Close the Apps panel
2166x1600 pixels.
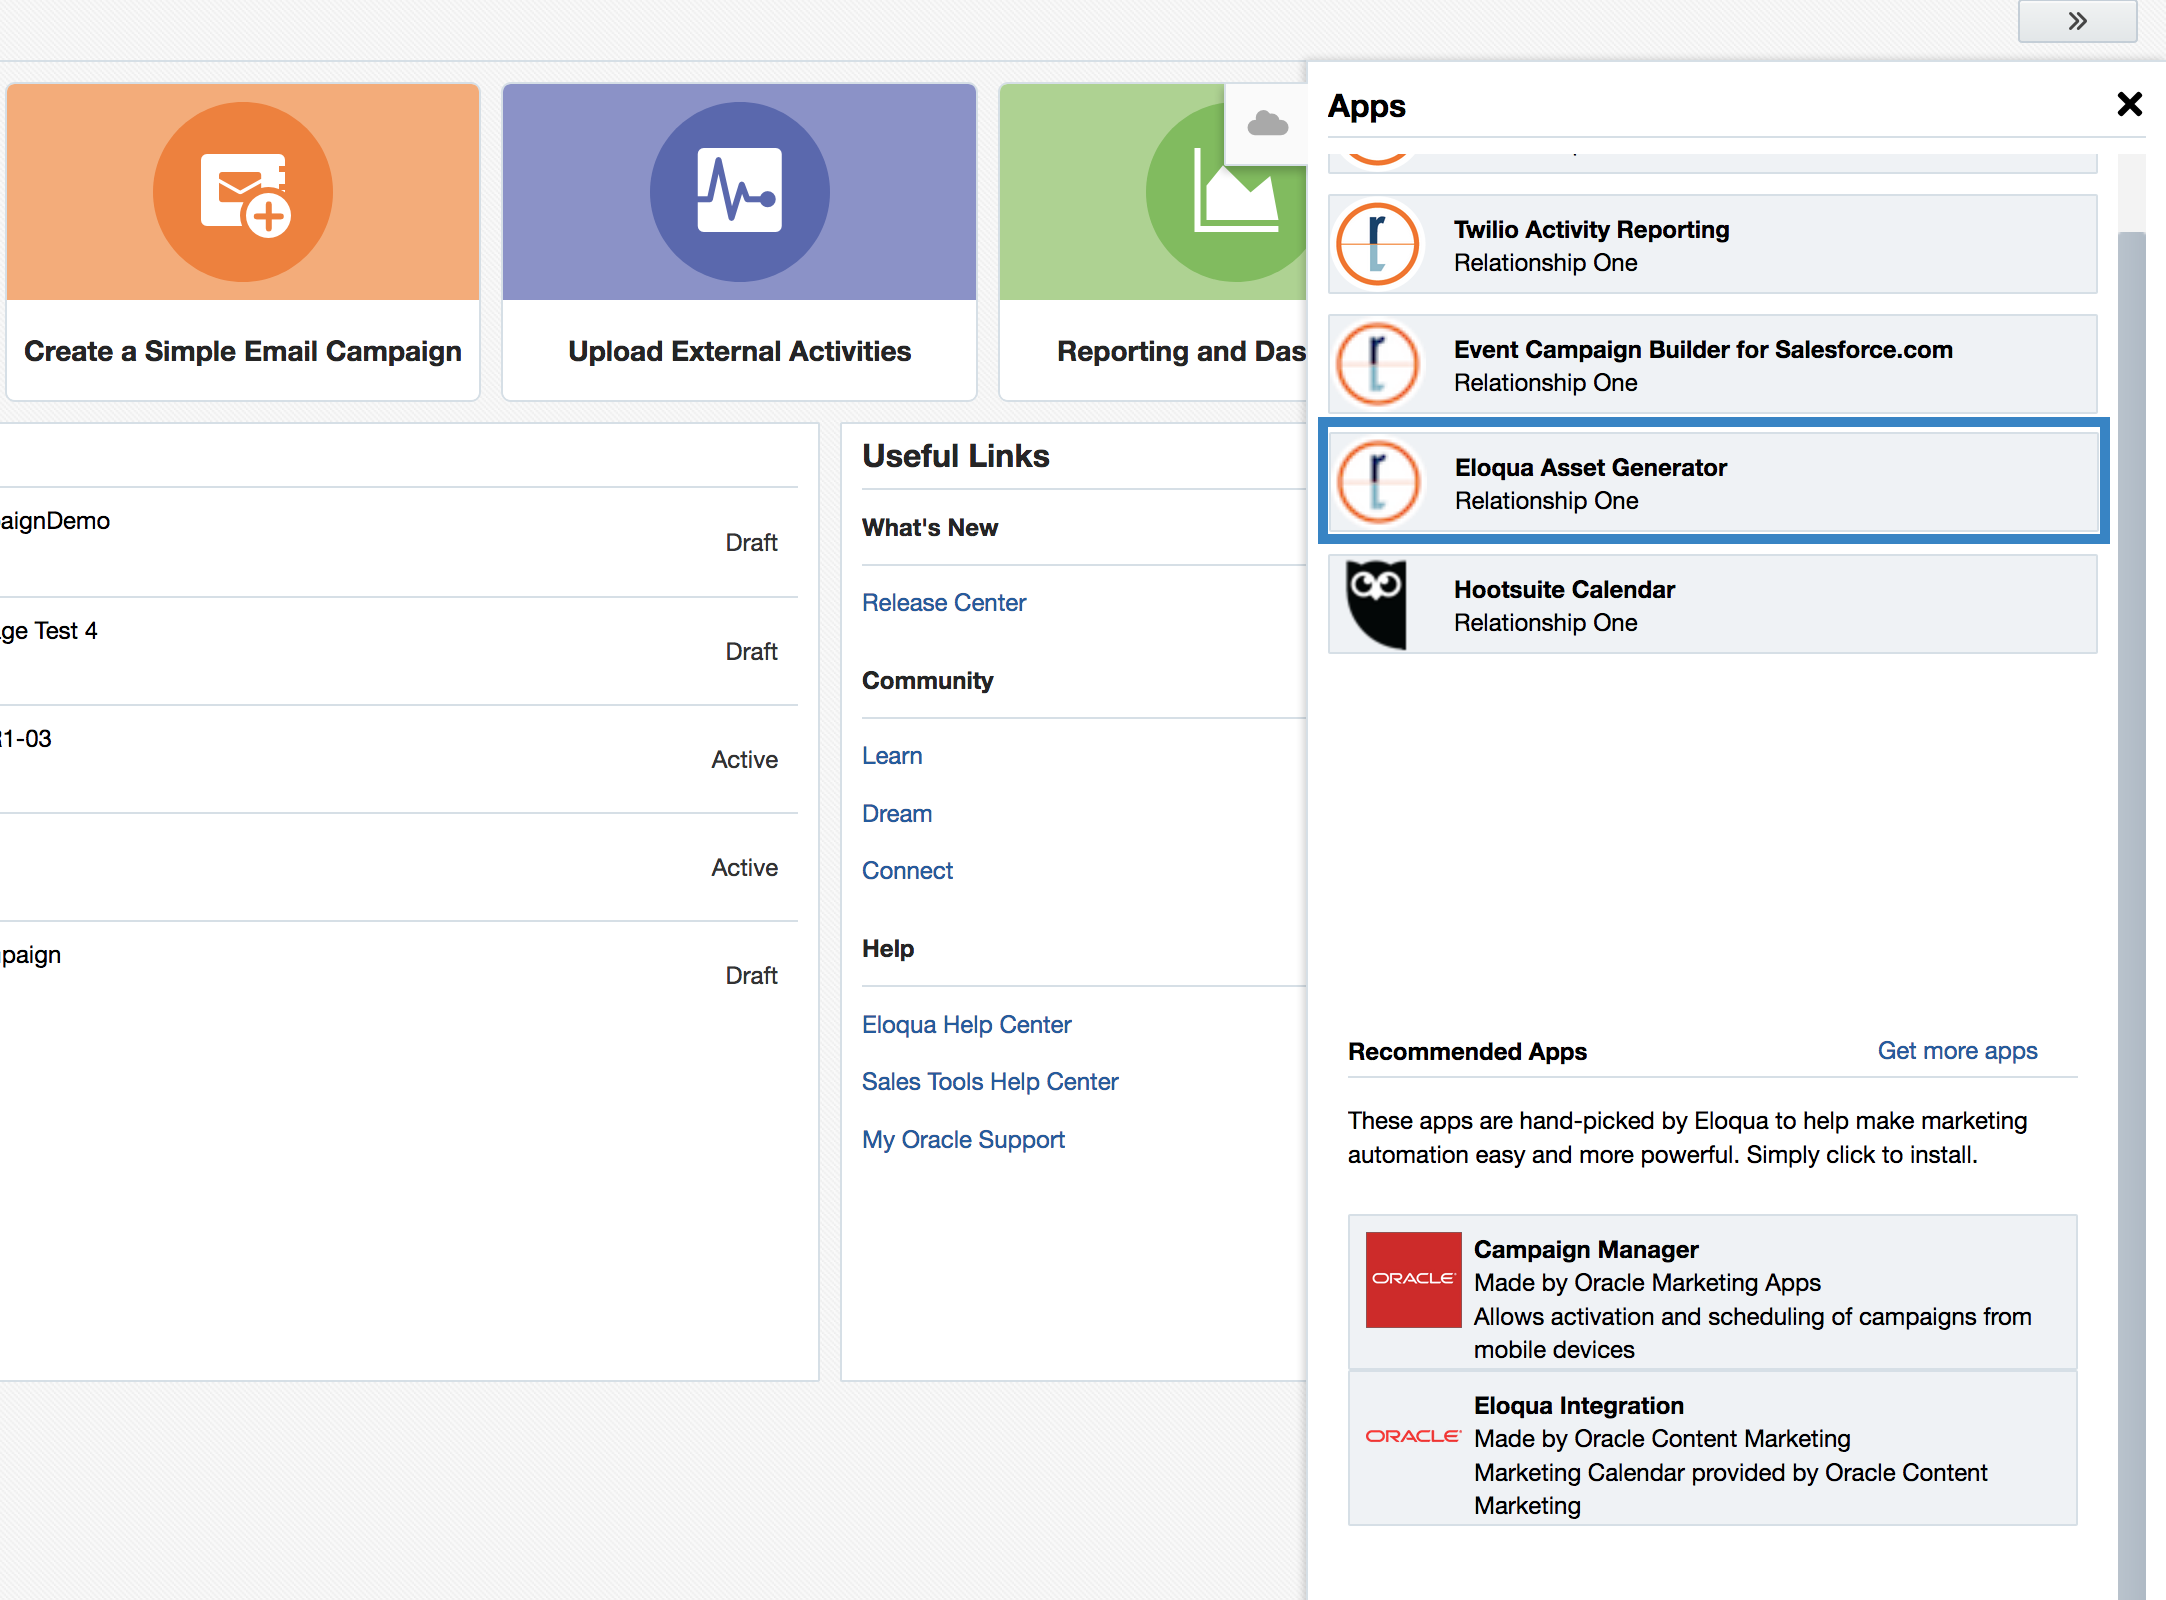click(2129, 104)
